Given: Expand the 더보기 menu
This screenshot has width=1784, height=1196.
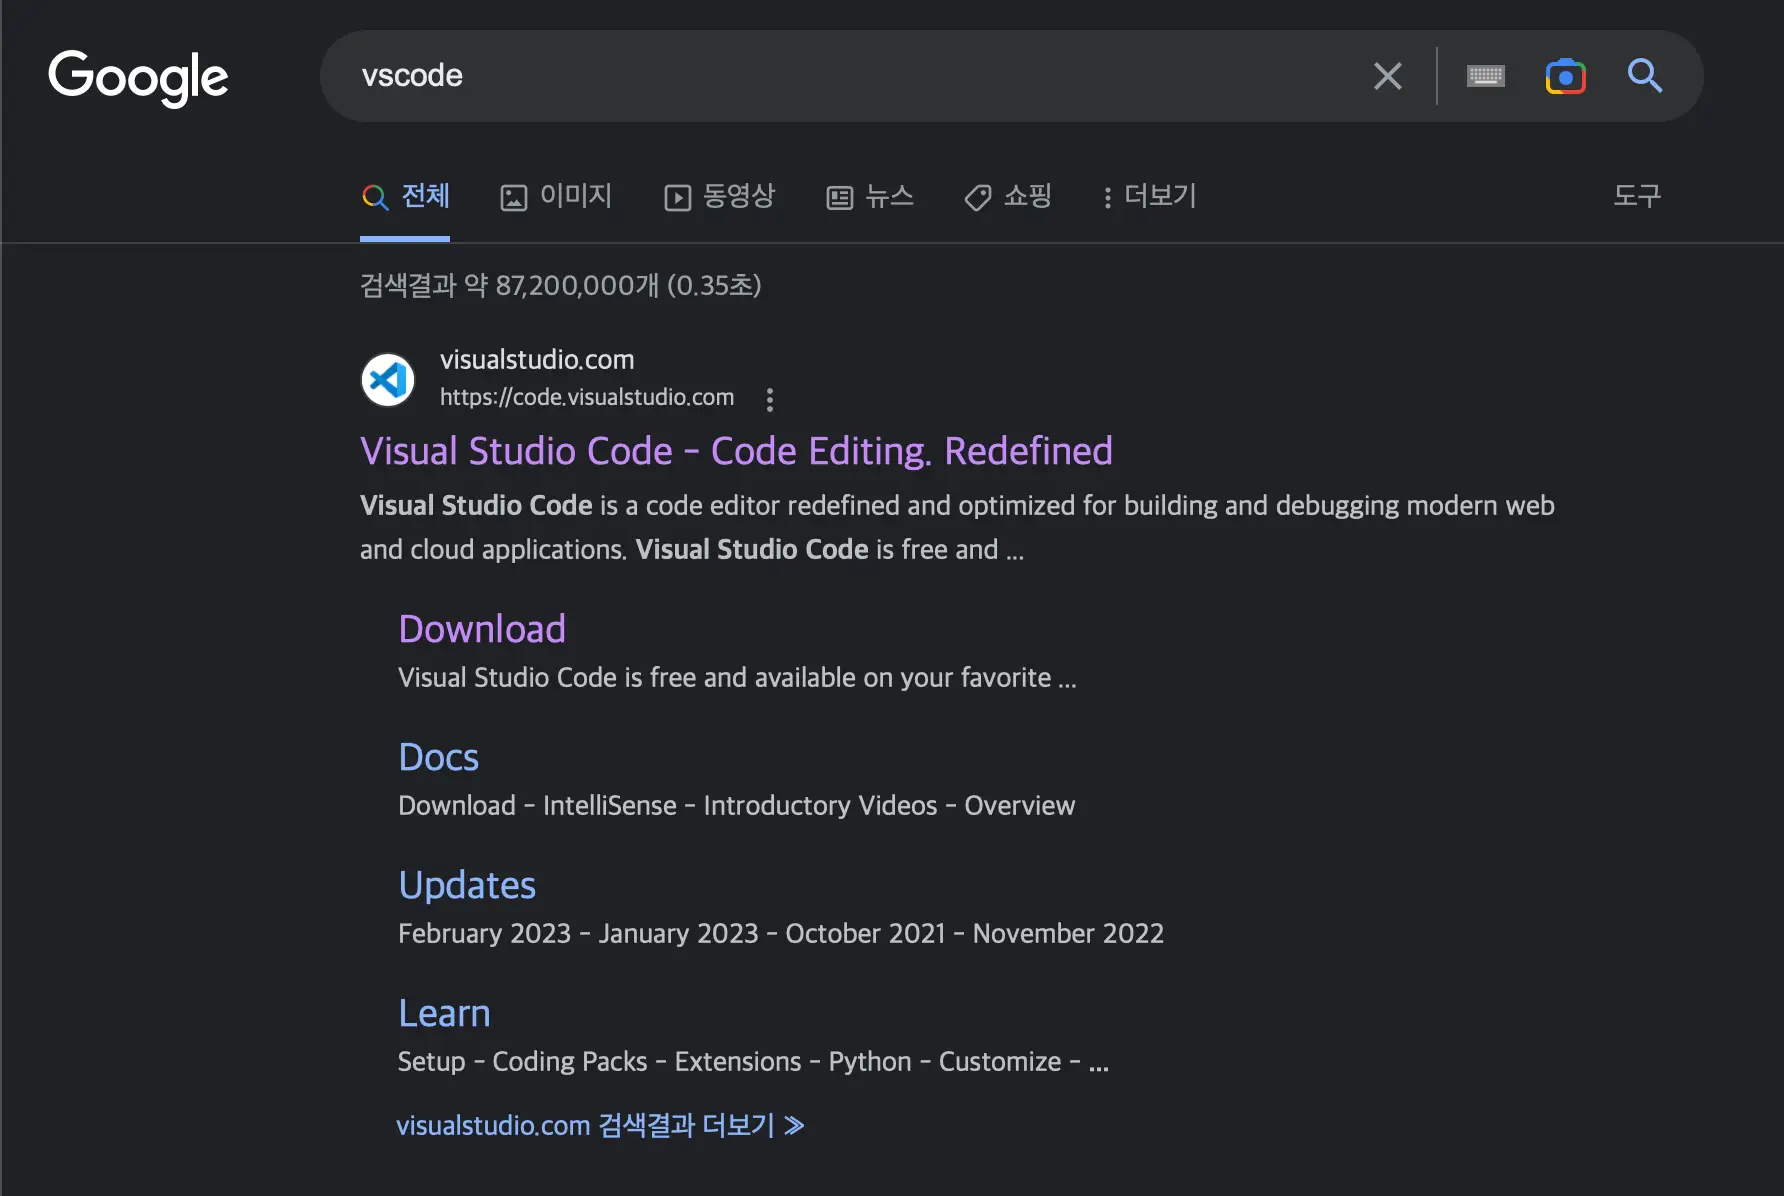Looking at the screenshot, I should (1149, 196).
